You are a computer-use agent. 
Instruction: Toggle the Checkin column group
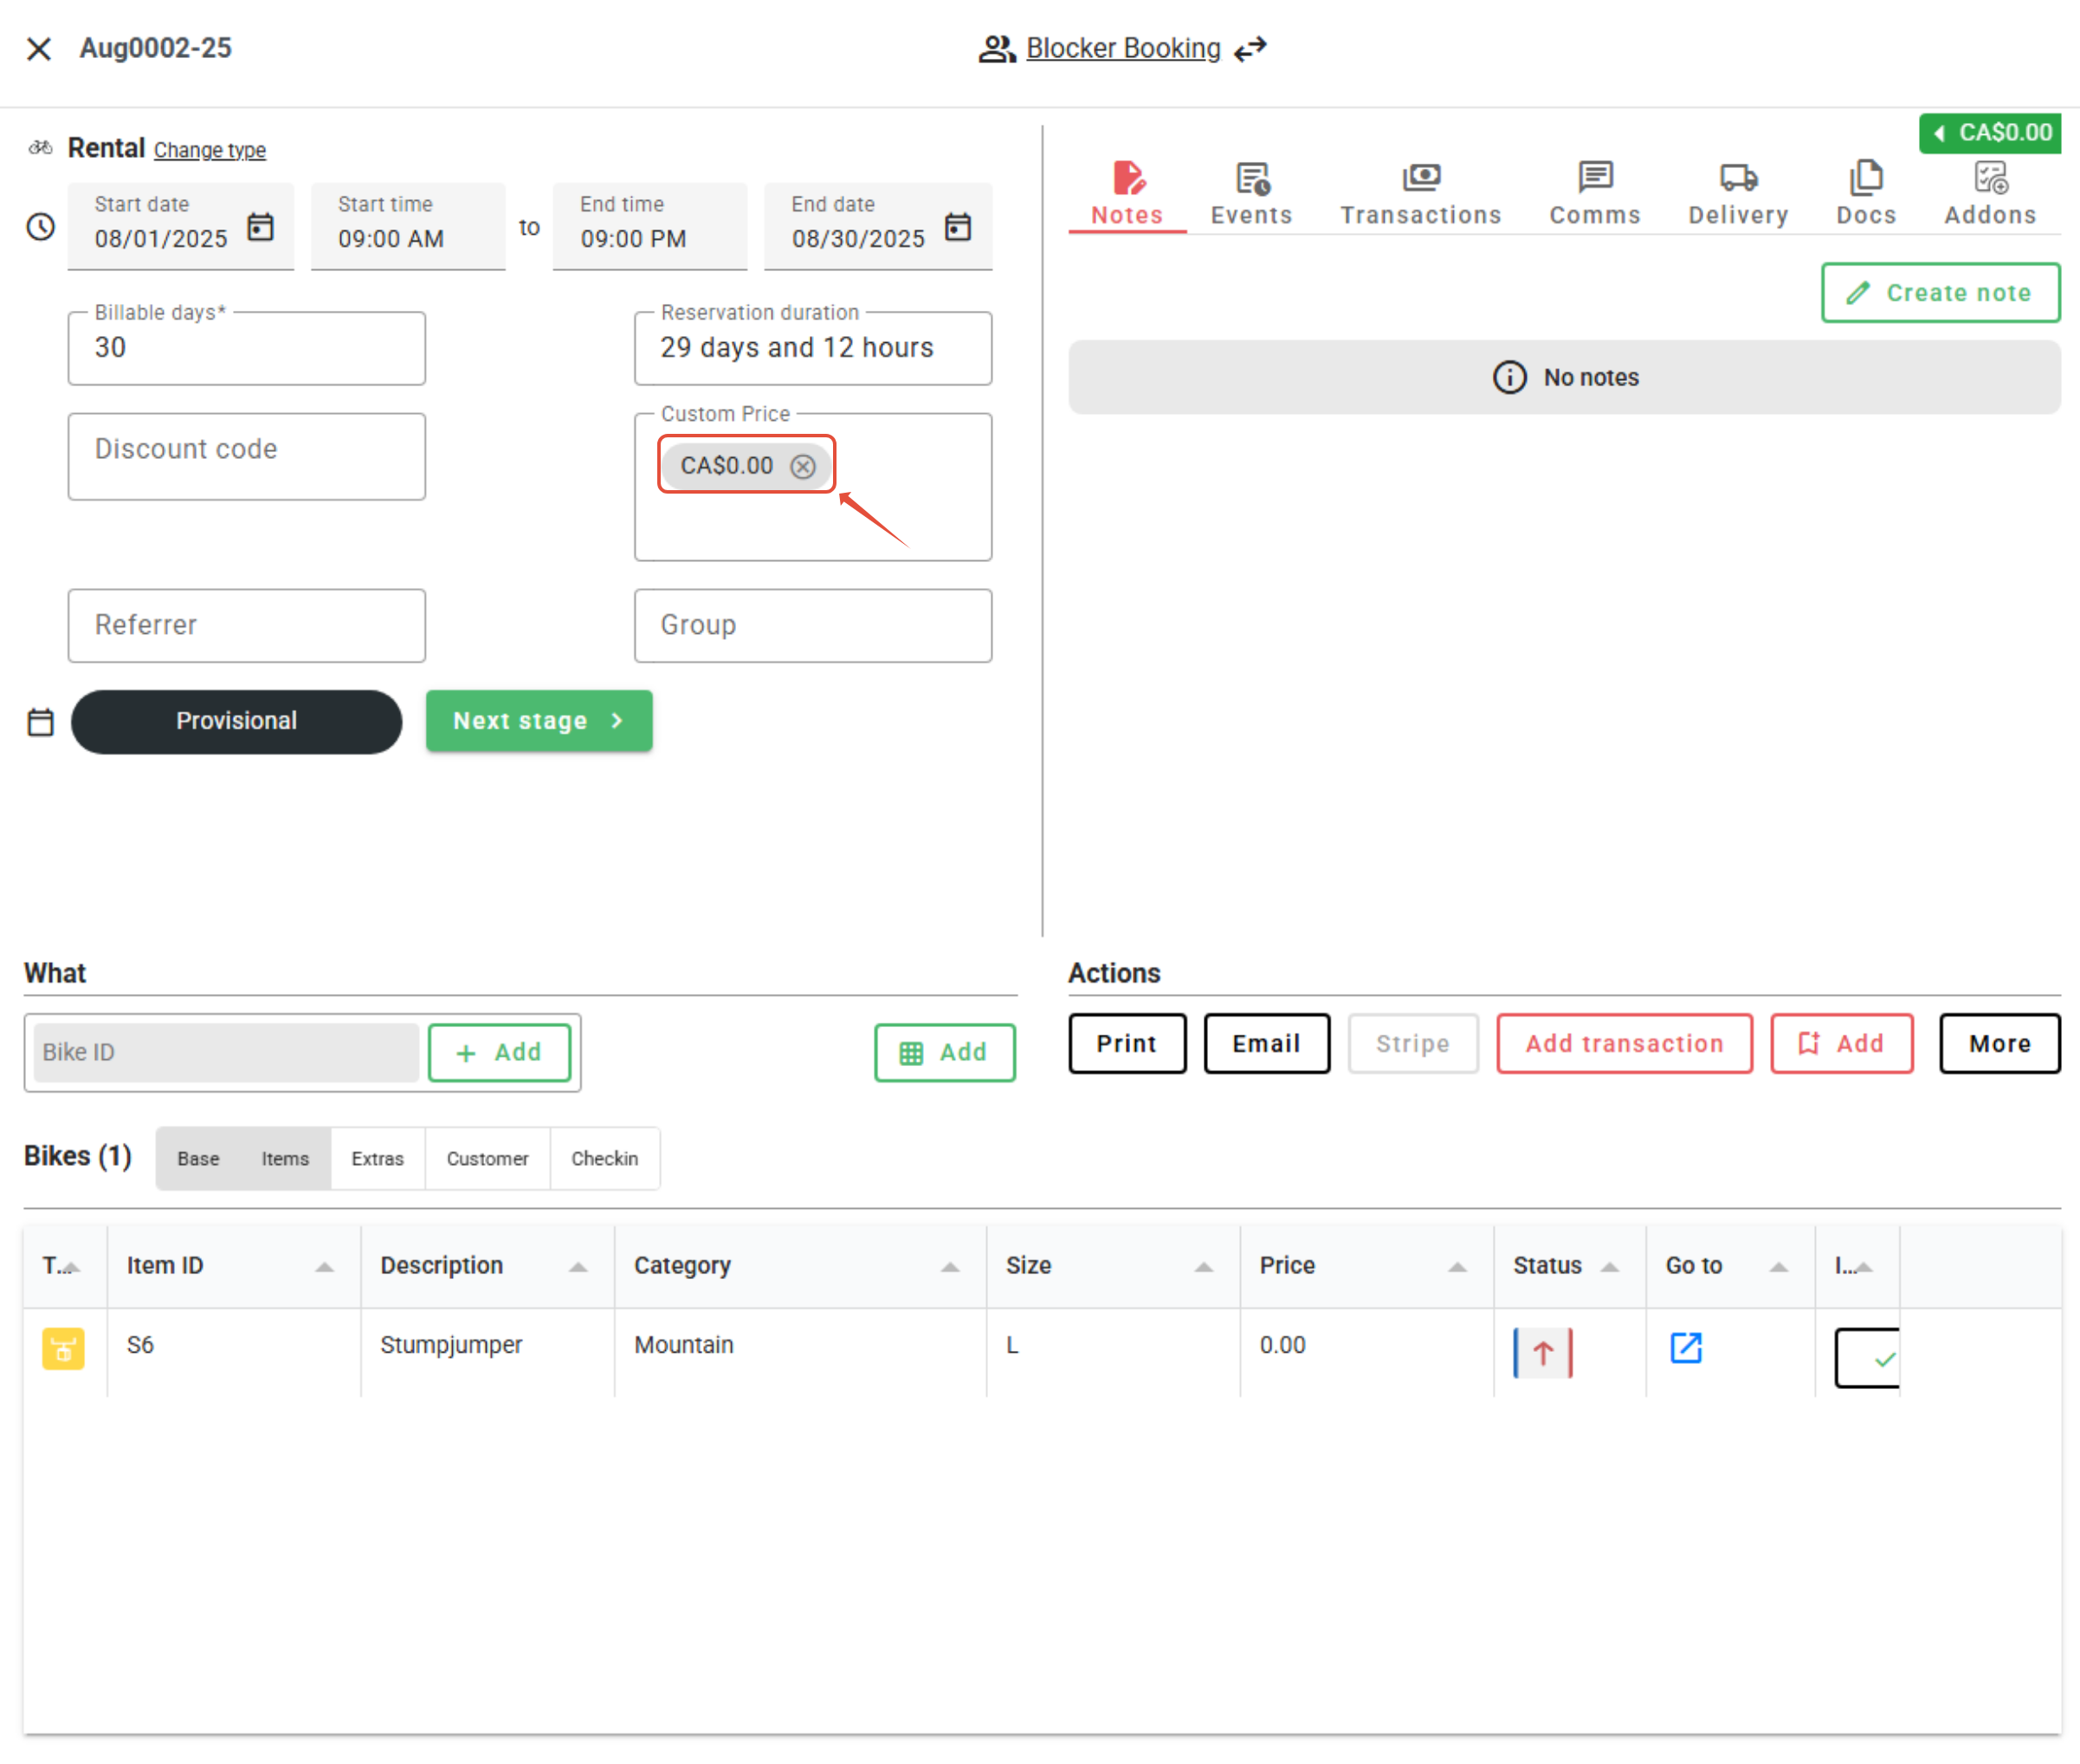coord(604,1158)
